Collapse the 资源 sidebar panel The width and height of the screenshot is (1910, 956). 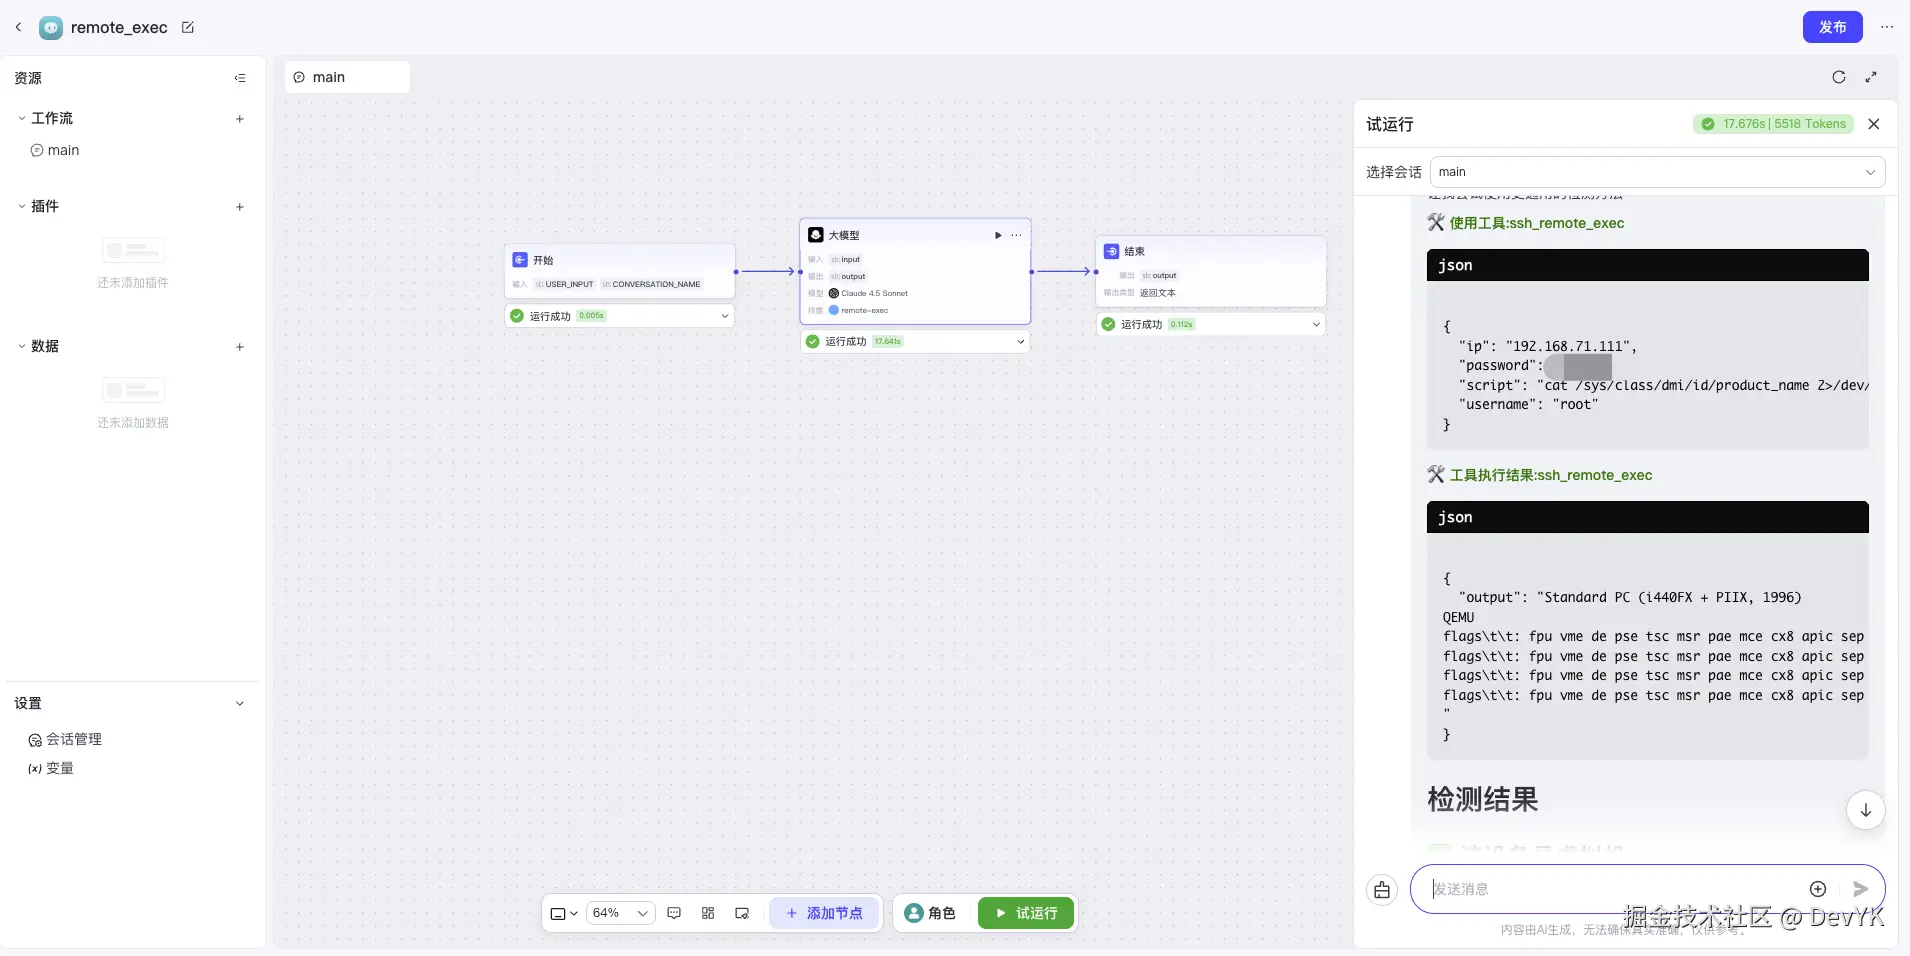tap(240, 78)
